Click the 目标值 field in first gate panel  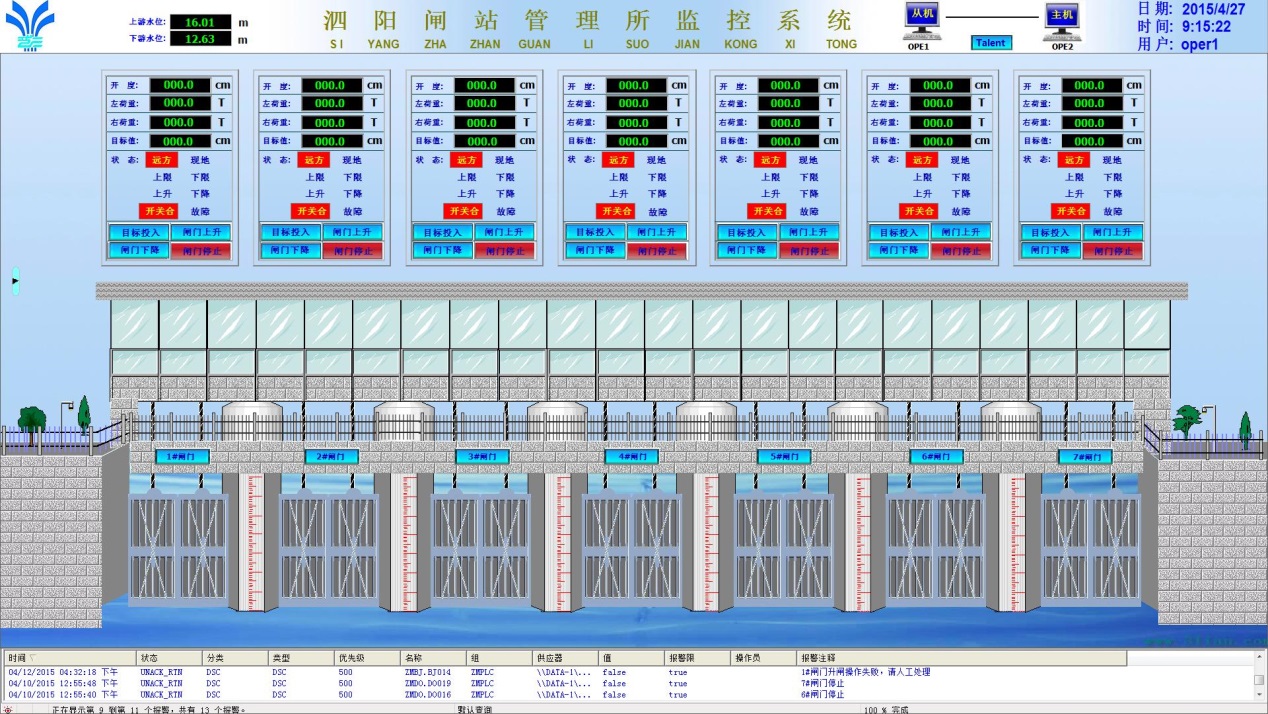[x=179, y=141]
